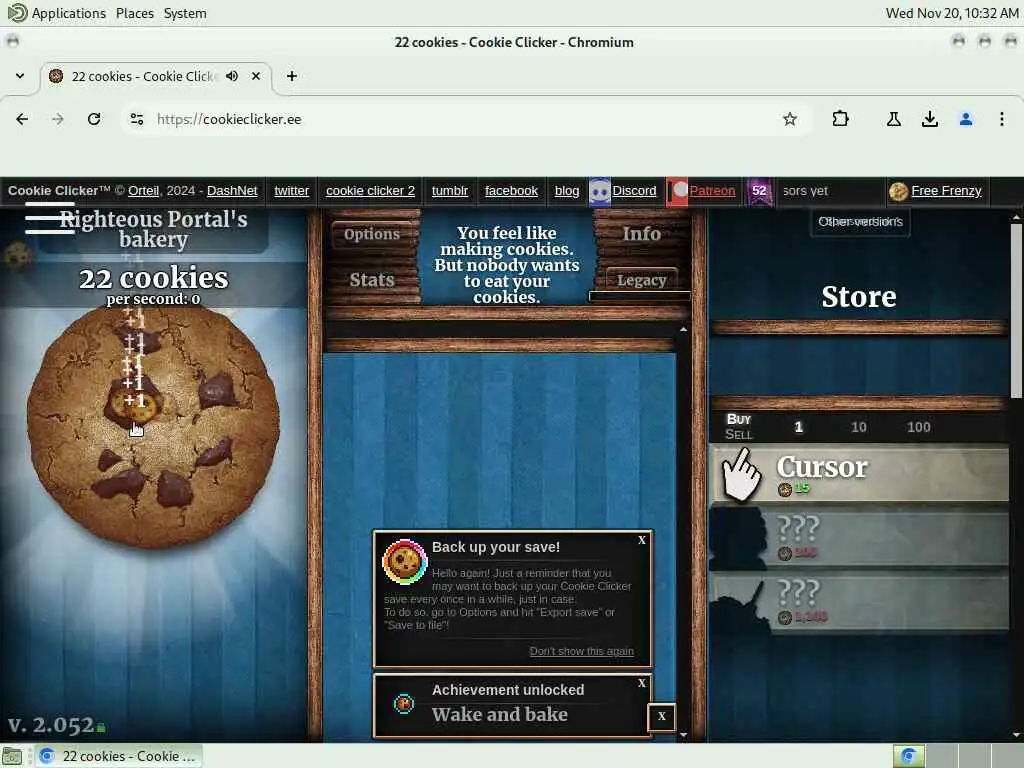Click the Patreon icon in the top bar
This screenshot has width=1024, height=768.
tap(677, 191)
